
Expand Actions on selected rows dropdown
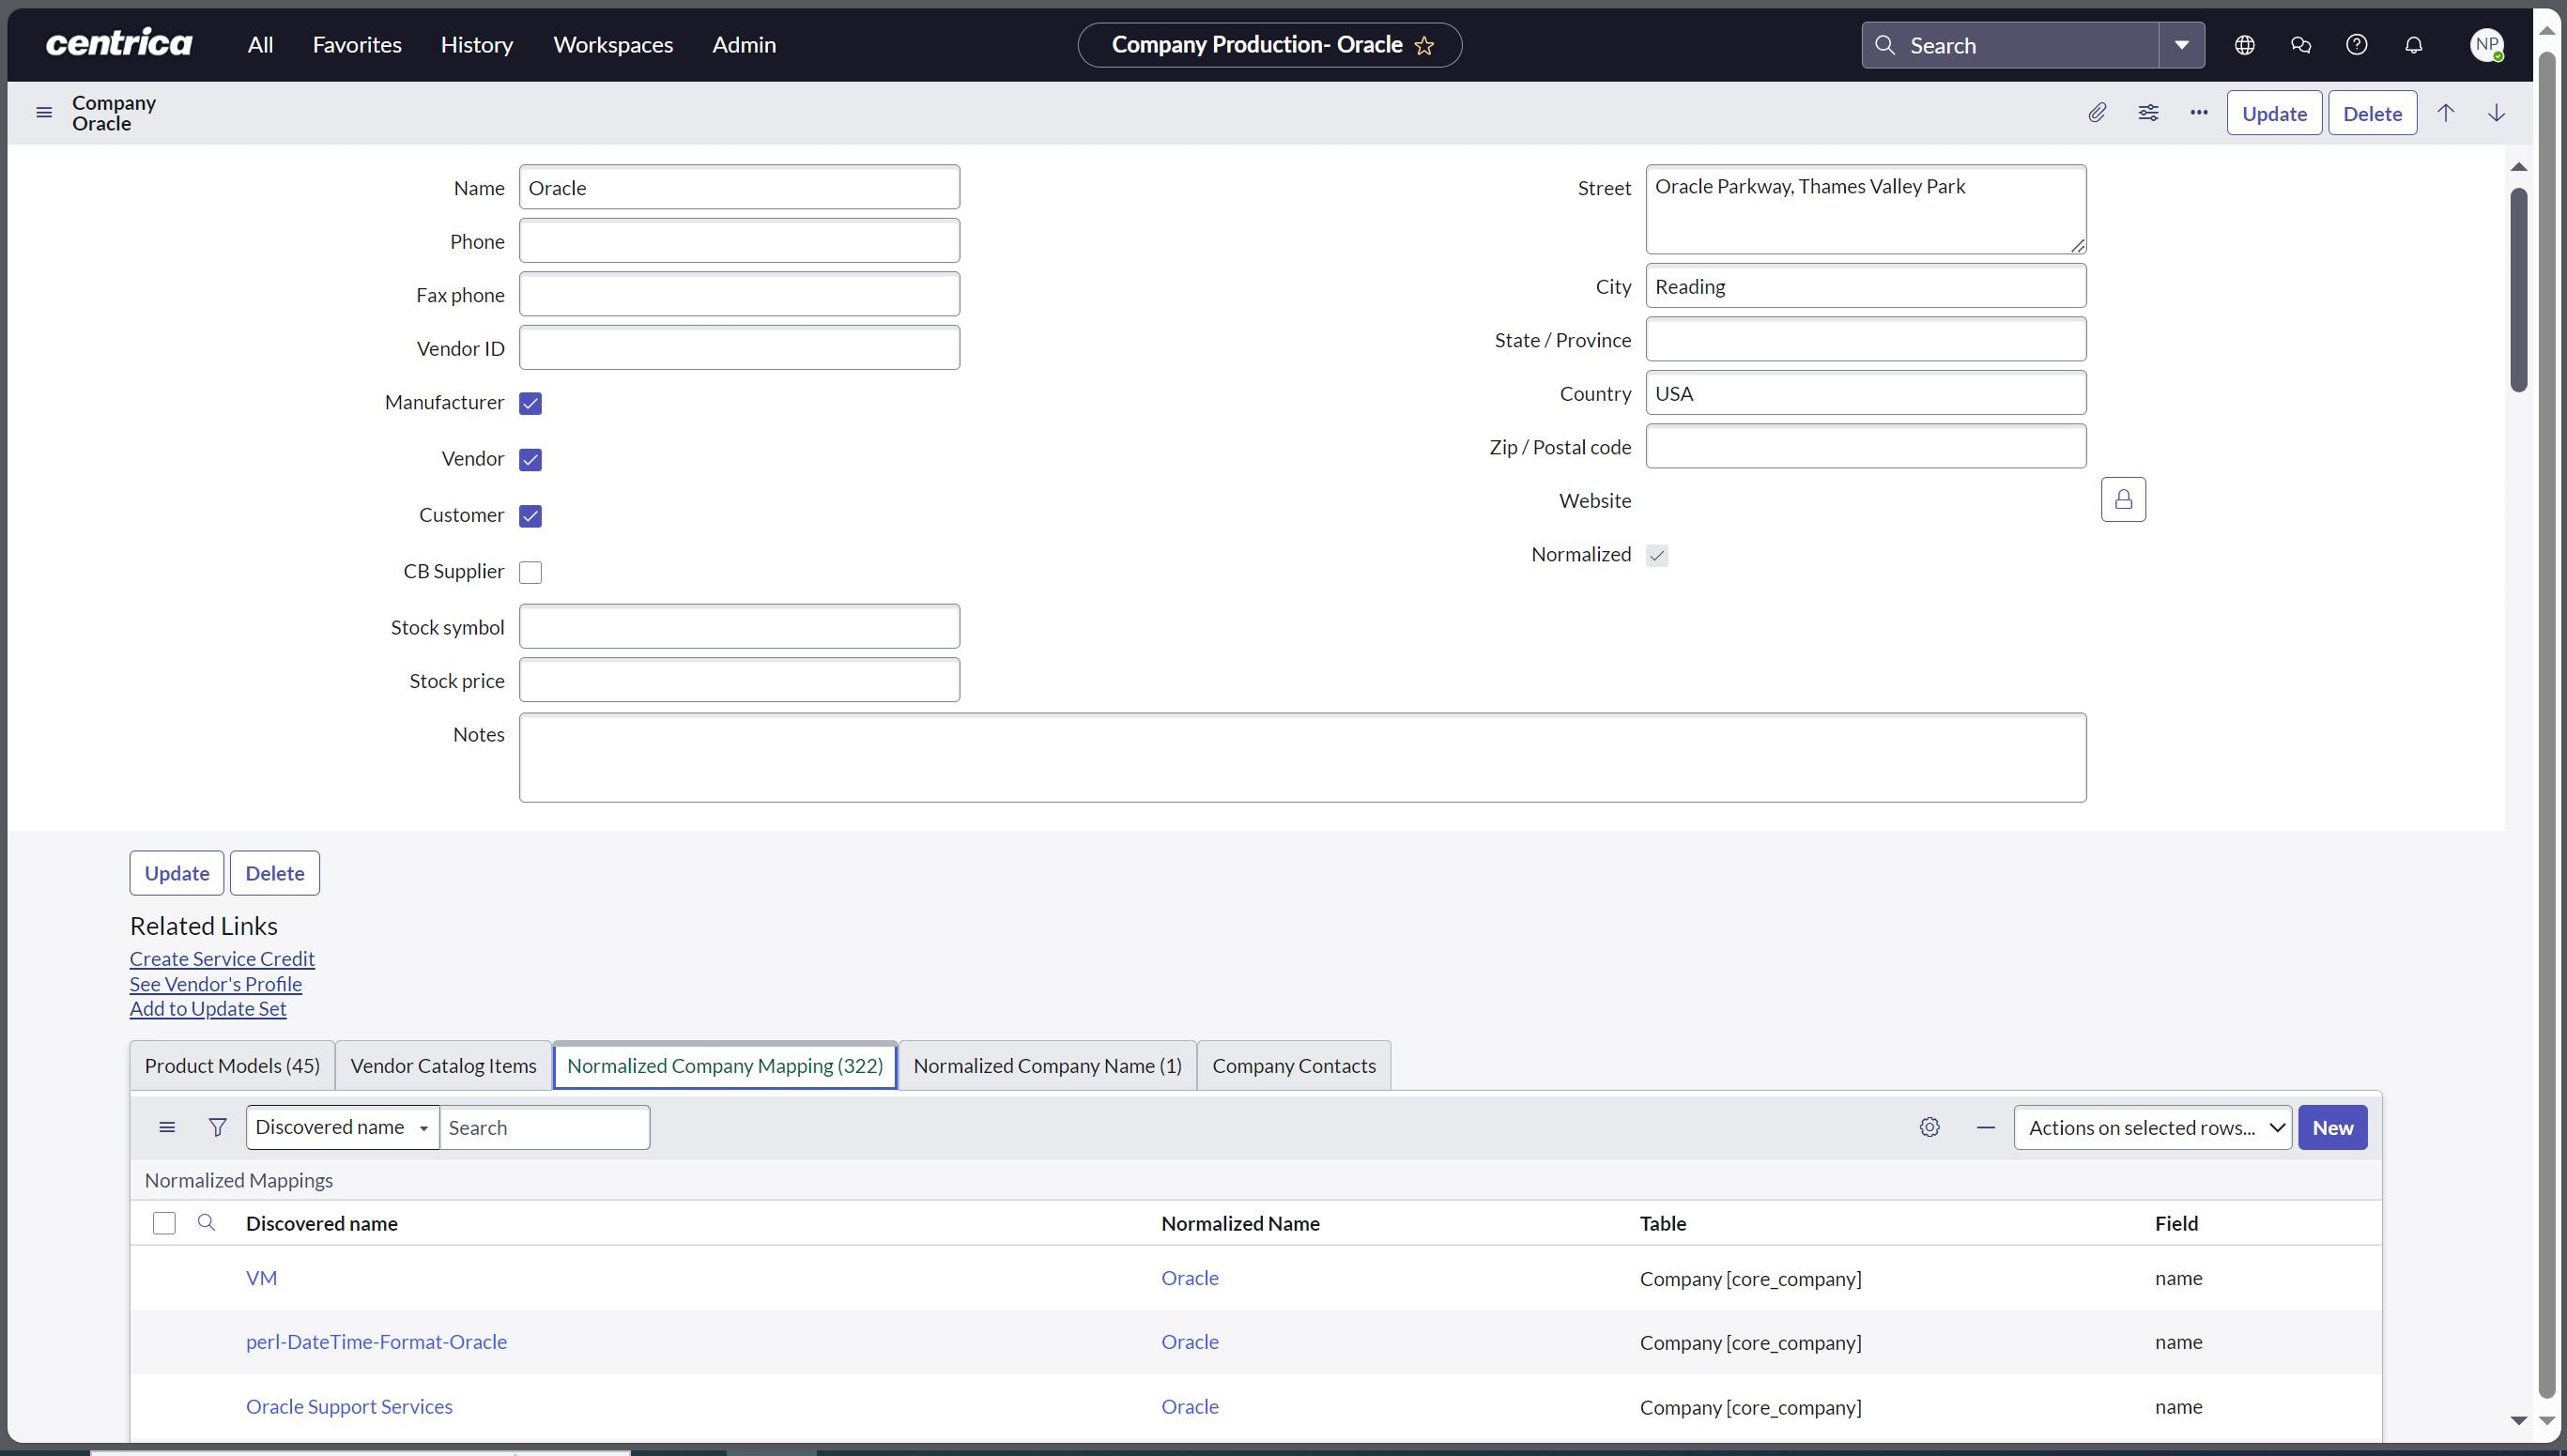2152,1126
